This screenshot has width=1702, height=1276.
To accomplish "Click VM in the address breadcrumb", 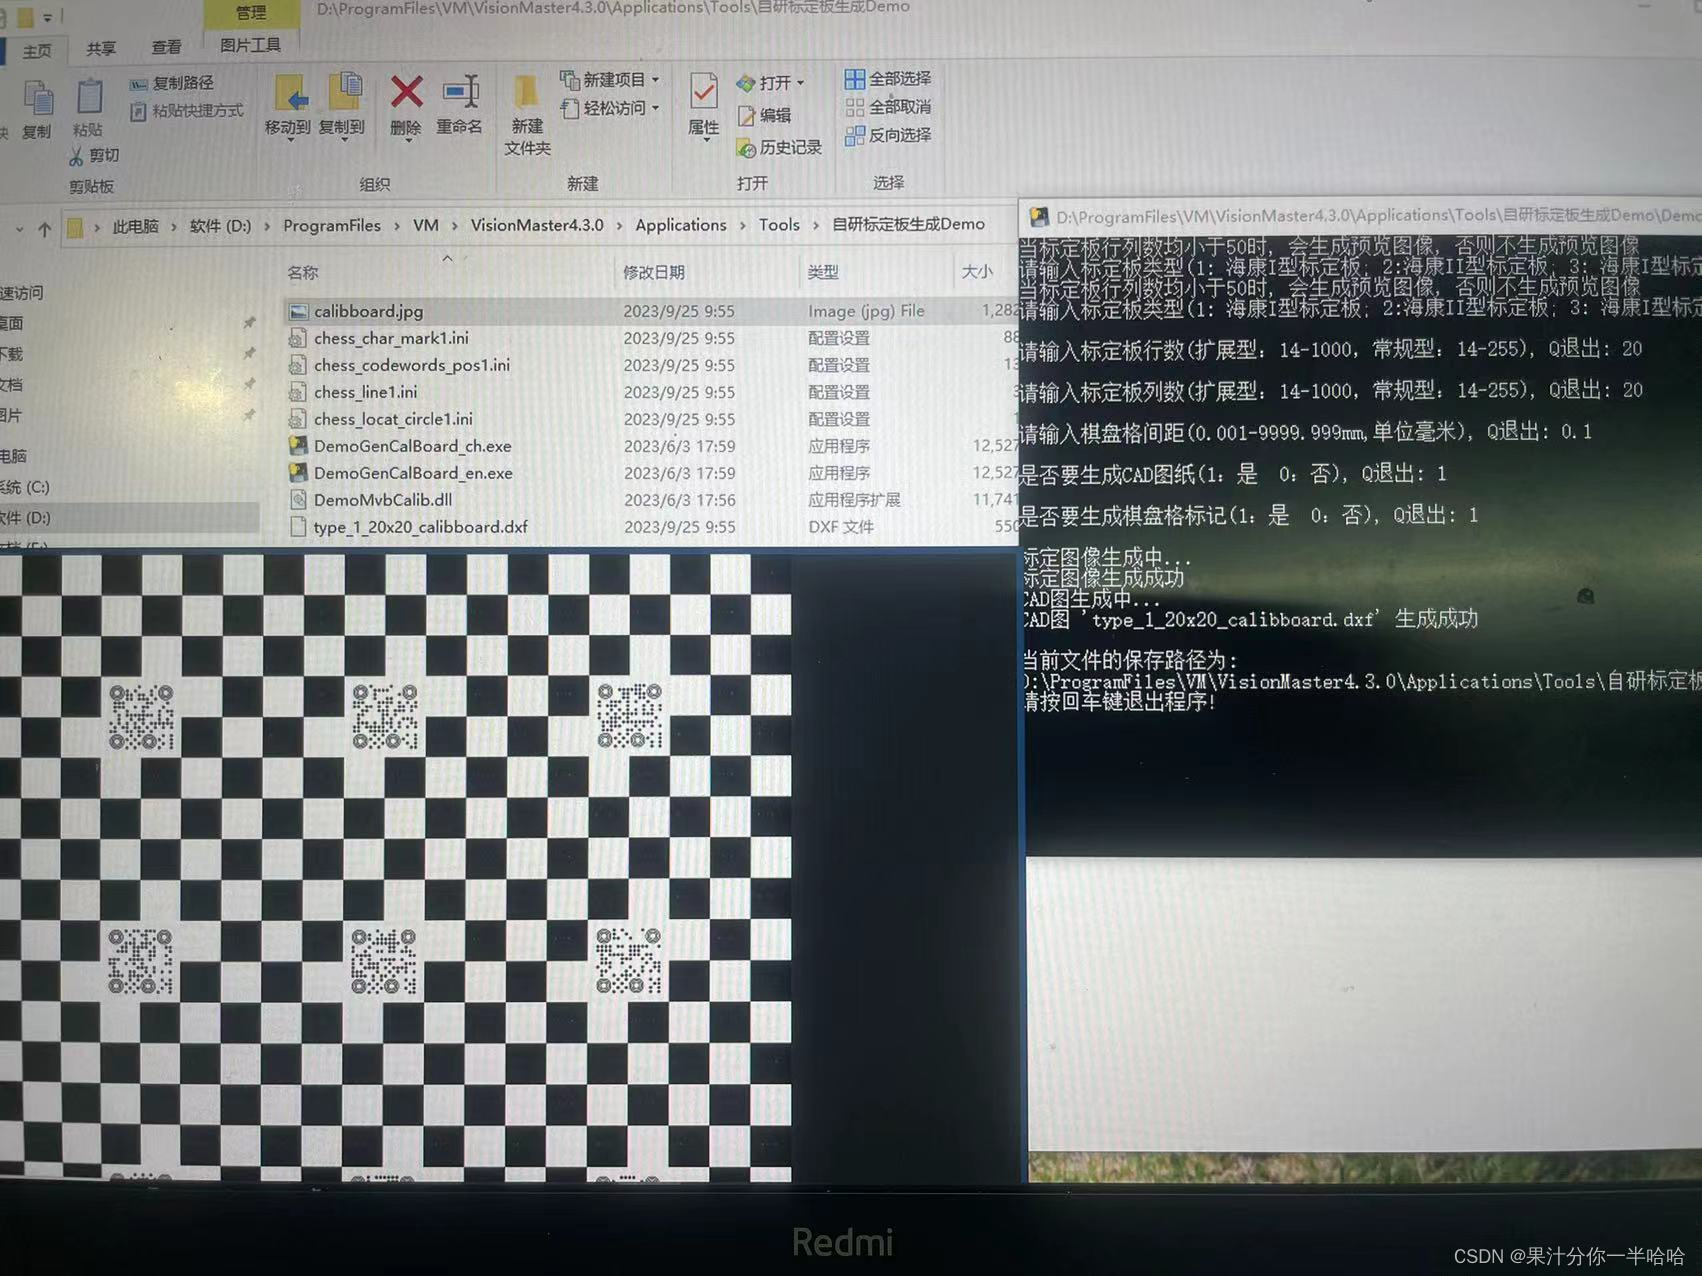I will 426,225.
